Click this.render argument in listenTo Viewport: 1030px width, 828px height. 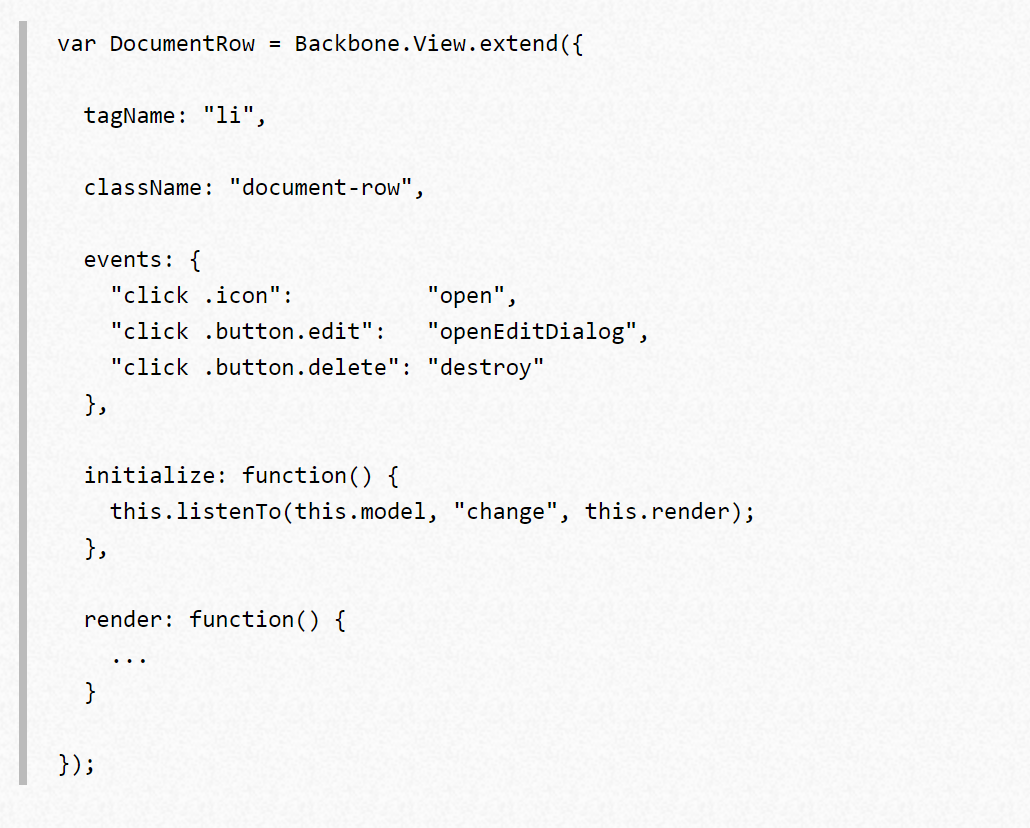point(657,512)
